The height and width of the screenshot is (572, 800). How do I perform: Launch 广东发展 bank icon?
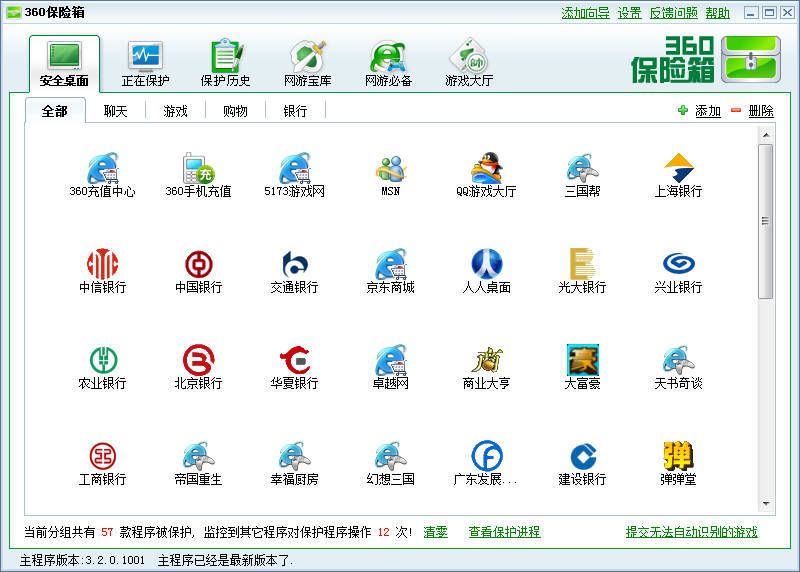[486, 463]
